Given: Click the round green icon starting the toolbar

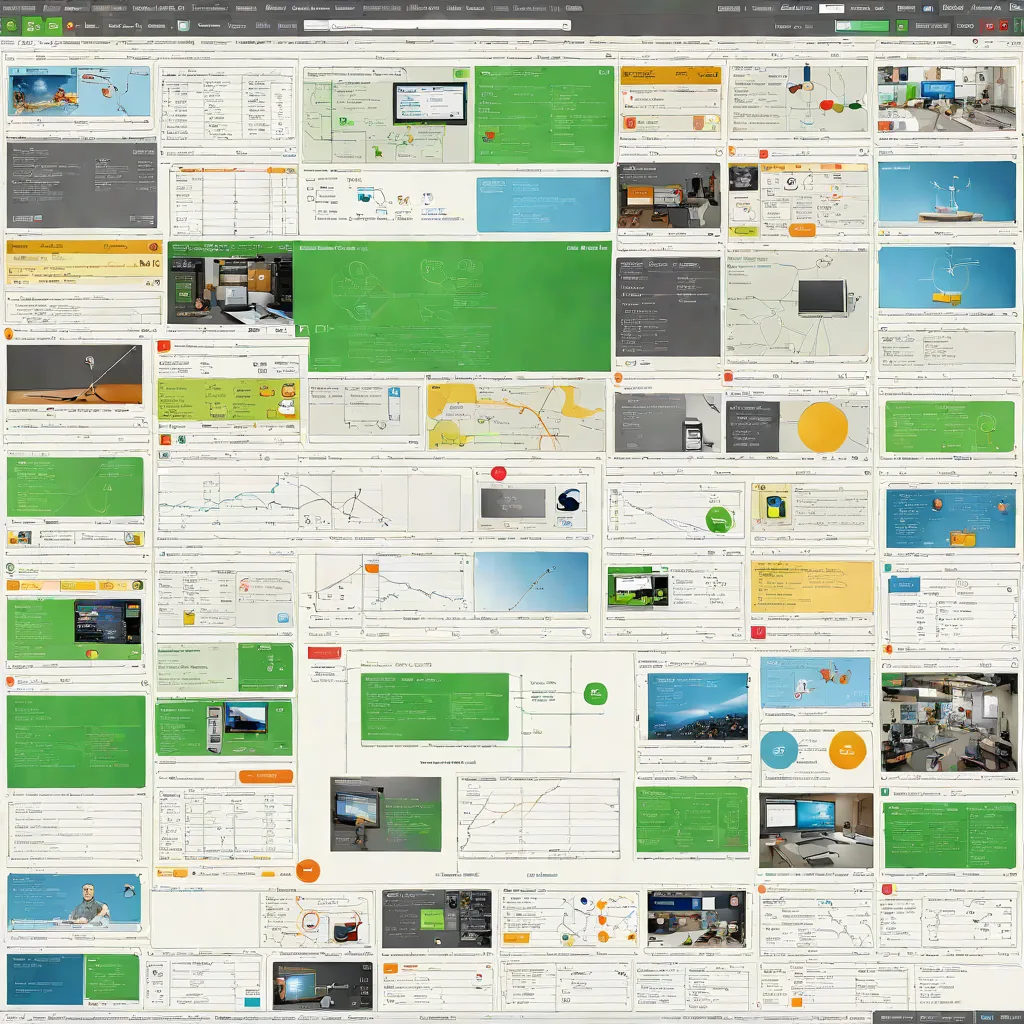Looking at the screenshot, I should point(10,26).
